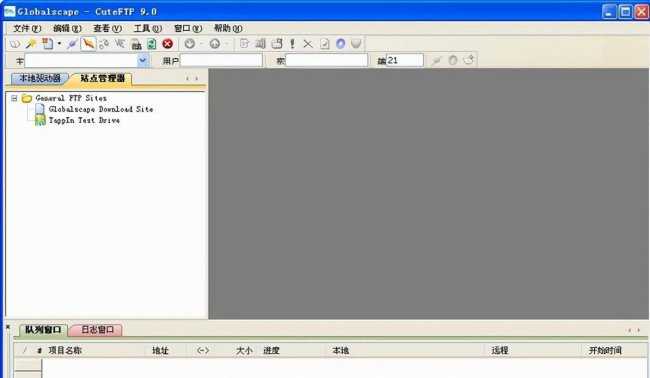Image resolution: width=650 pixels, height=378 pixels.
Task: Open the host address dropdown arrow
Action: pyautogui.click(x=143, y=61)
